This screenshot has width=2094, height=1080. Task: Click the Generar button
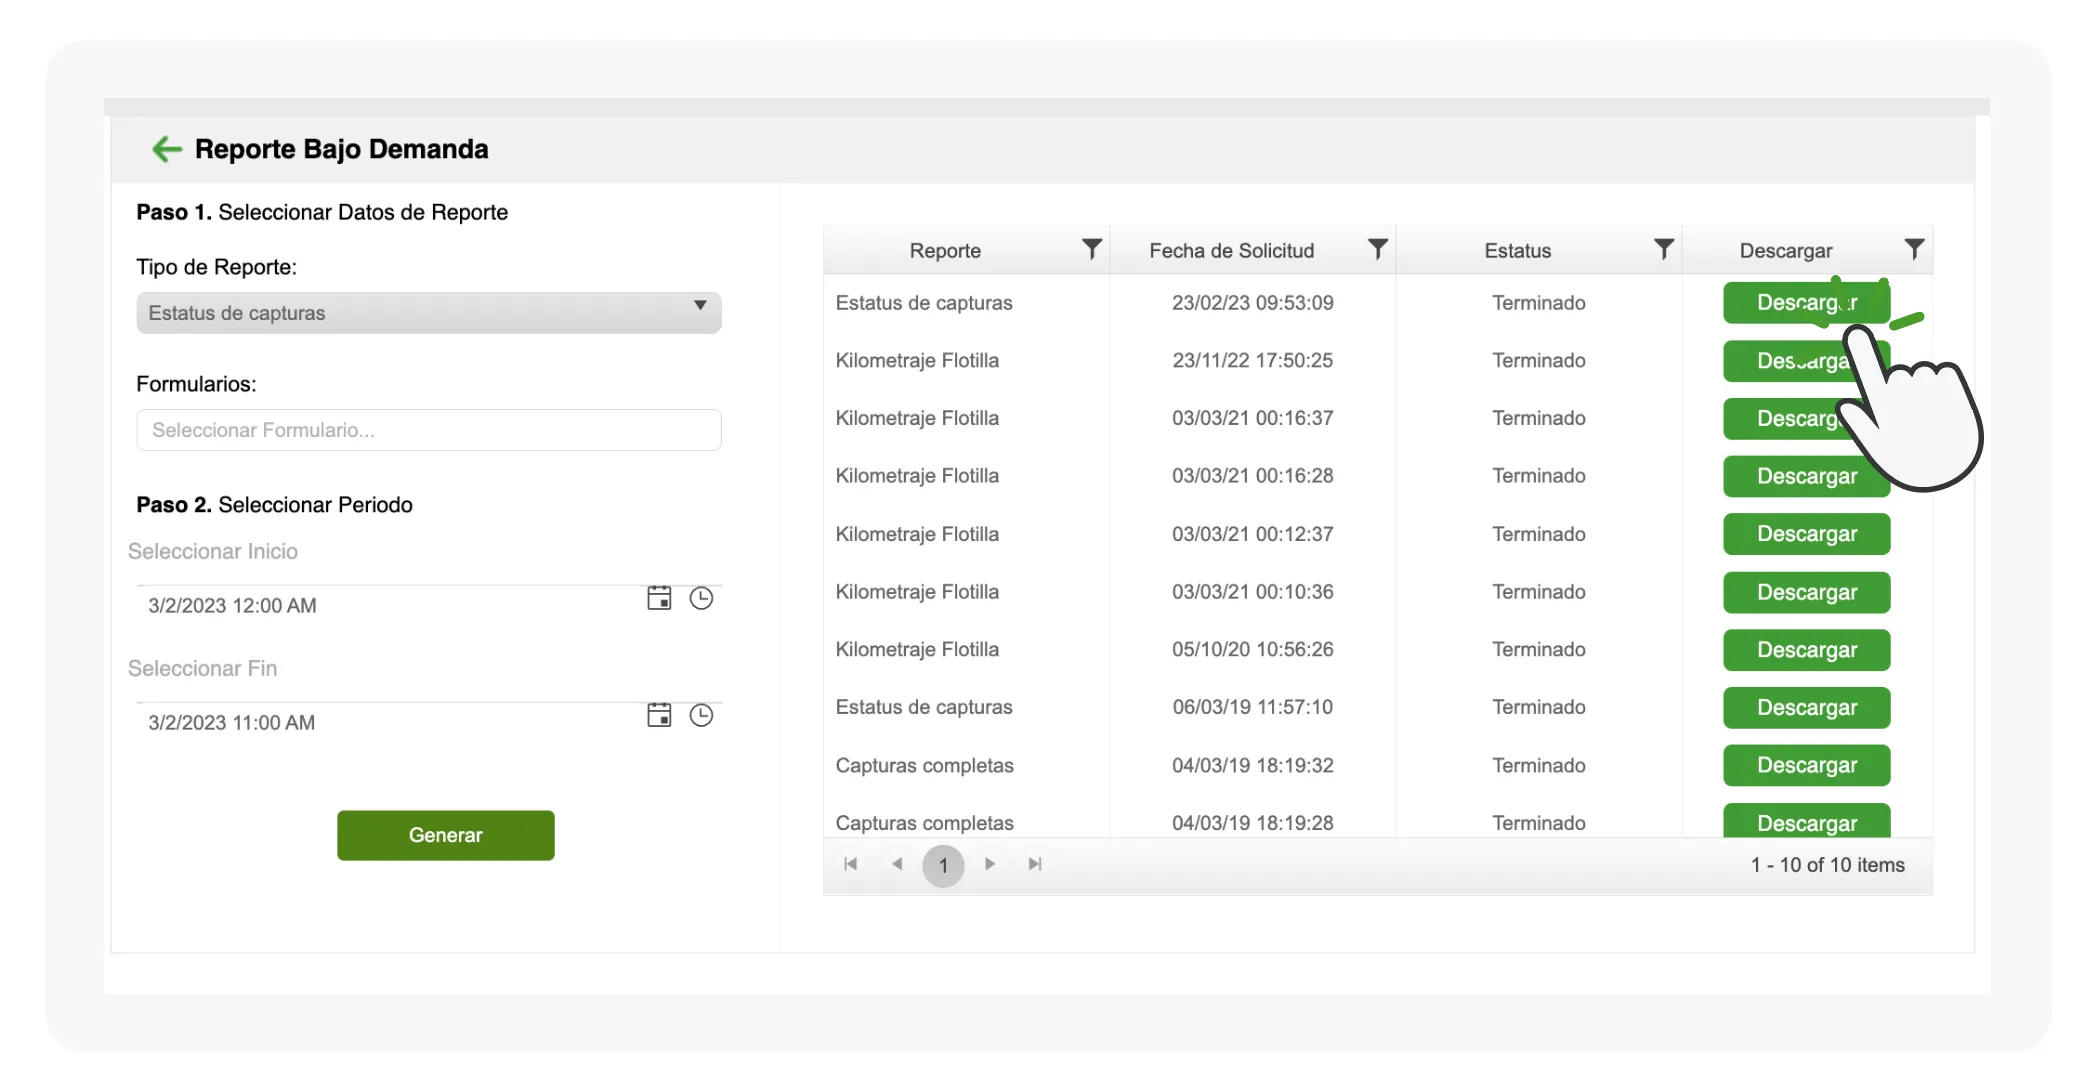(446, 835)
